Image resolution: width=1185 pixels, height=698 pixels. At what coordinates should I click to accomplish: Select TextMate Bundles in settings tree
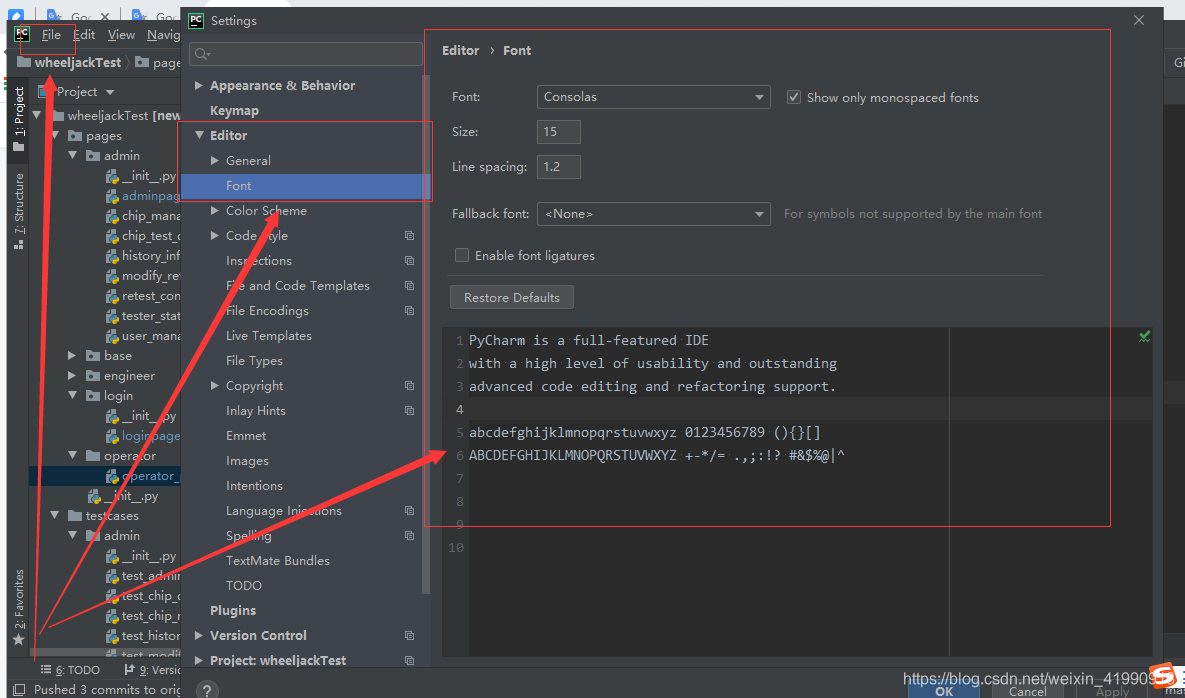click(277, 561)
